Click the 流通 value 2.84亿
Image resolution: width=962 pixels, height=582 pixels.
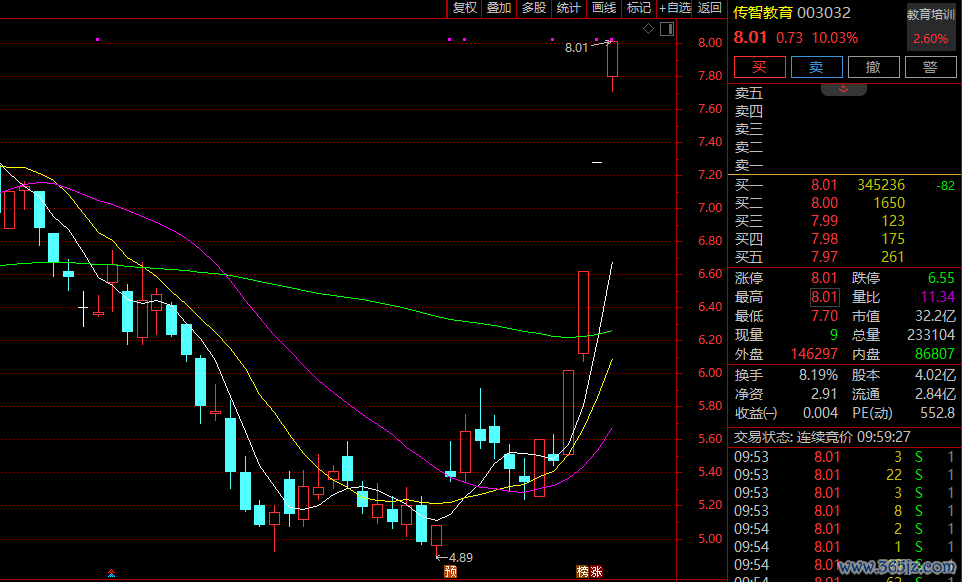click(935, 394)
